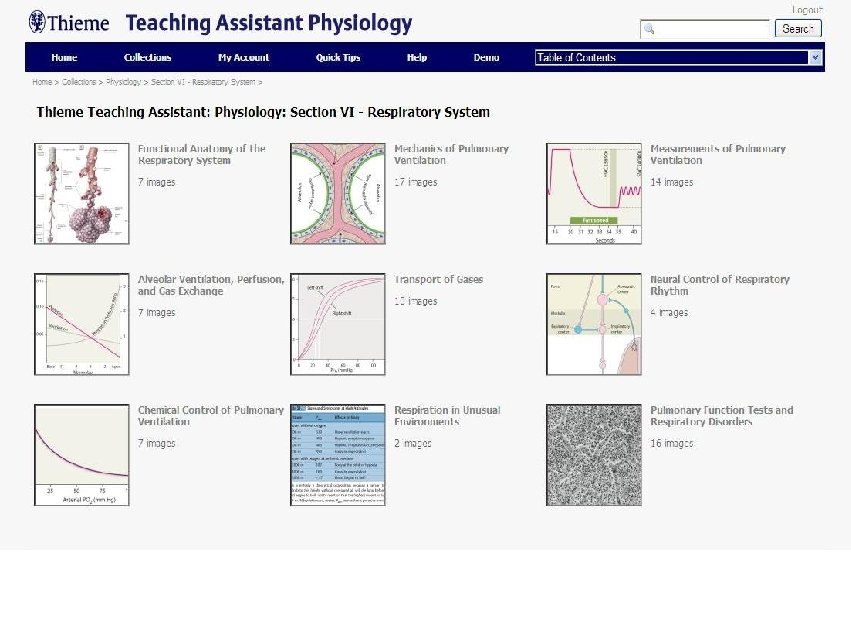The width and height of the screenshot is (851, 624).
Task: Click '2 images' under Respiration in Unusual Environments
Action: point(412,443)
